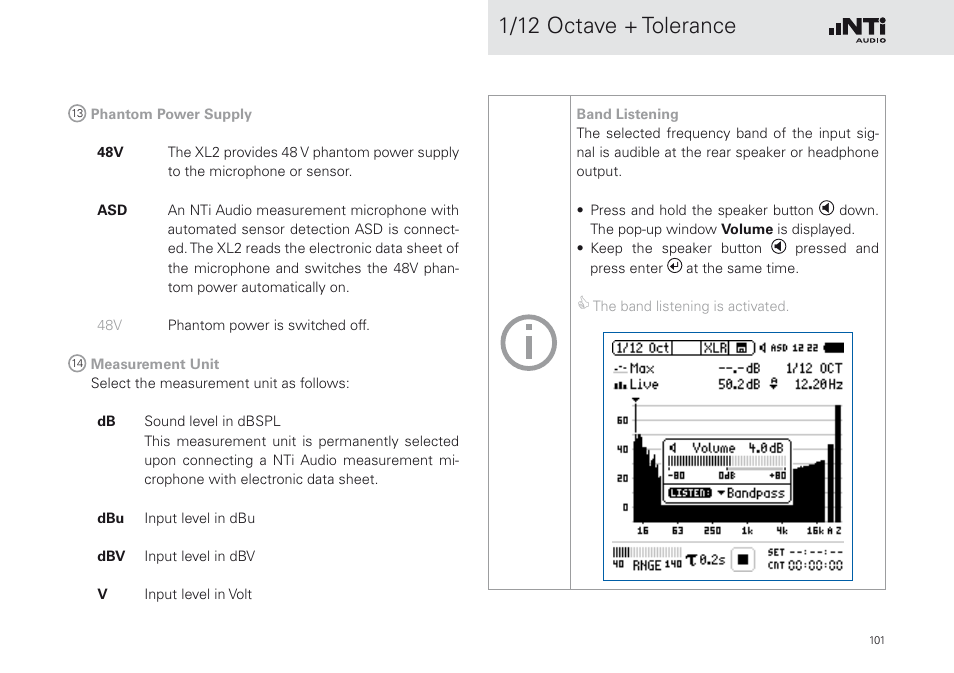Click the wideband Z bar in spectrum
This screenshot has width=954, height=673.
pyautogui.click(x=838, y=464)
